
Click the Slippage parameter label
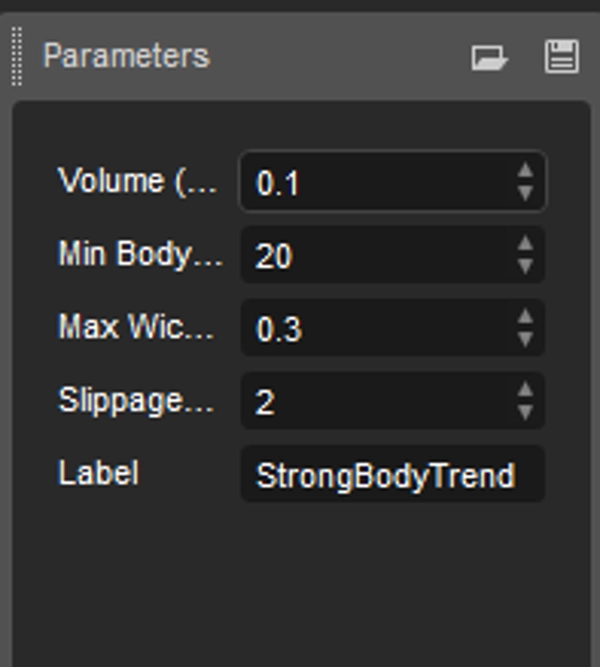point(136,400)
